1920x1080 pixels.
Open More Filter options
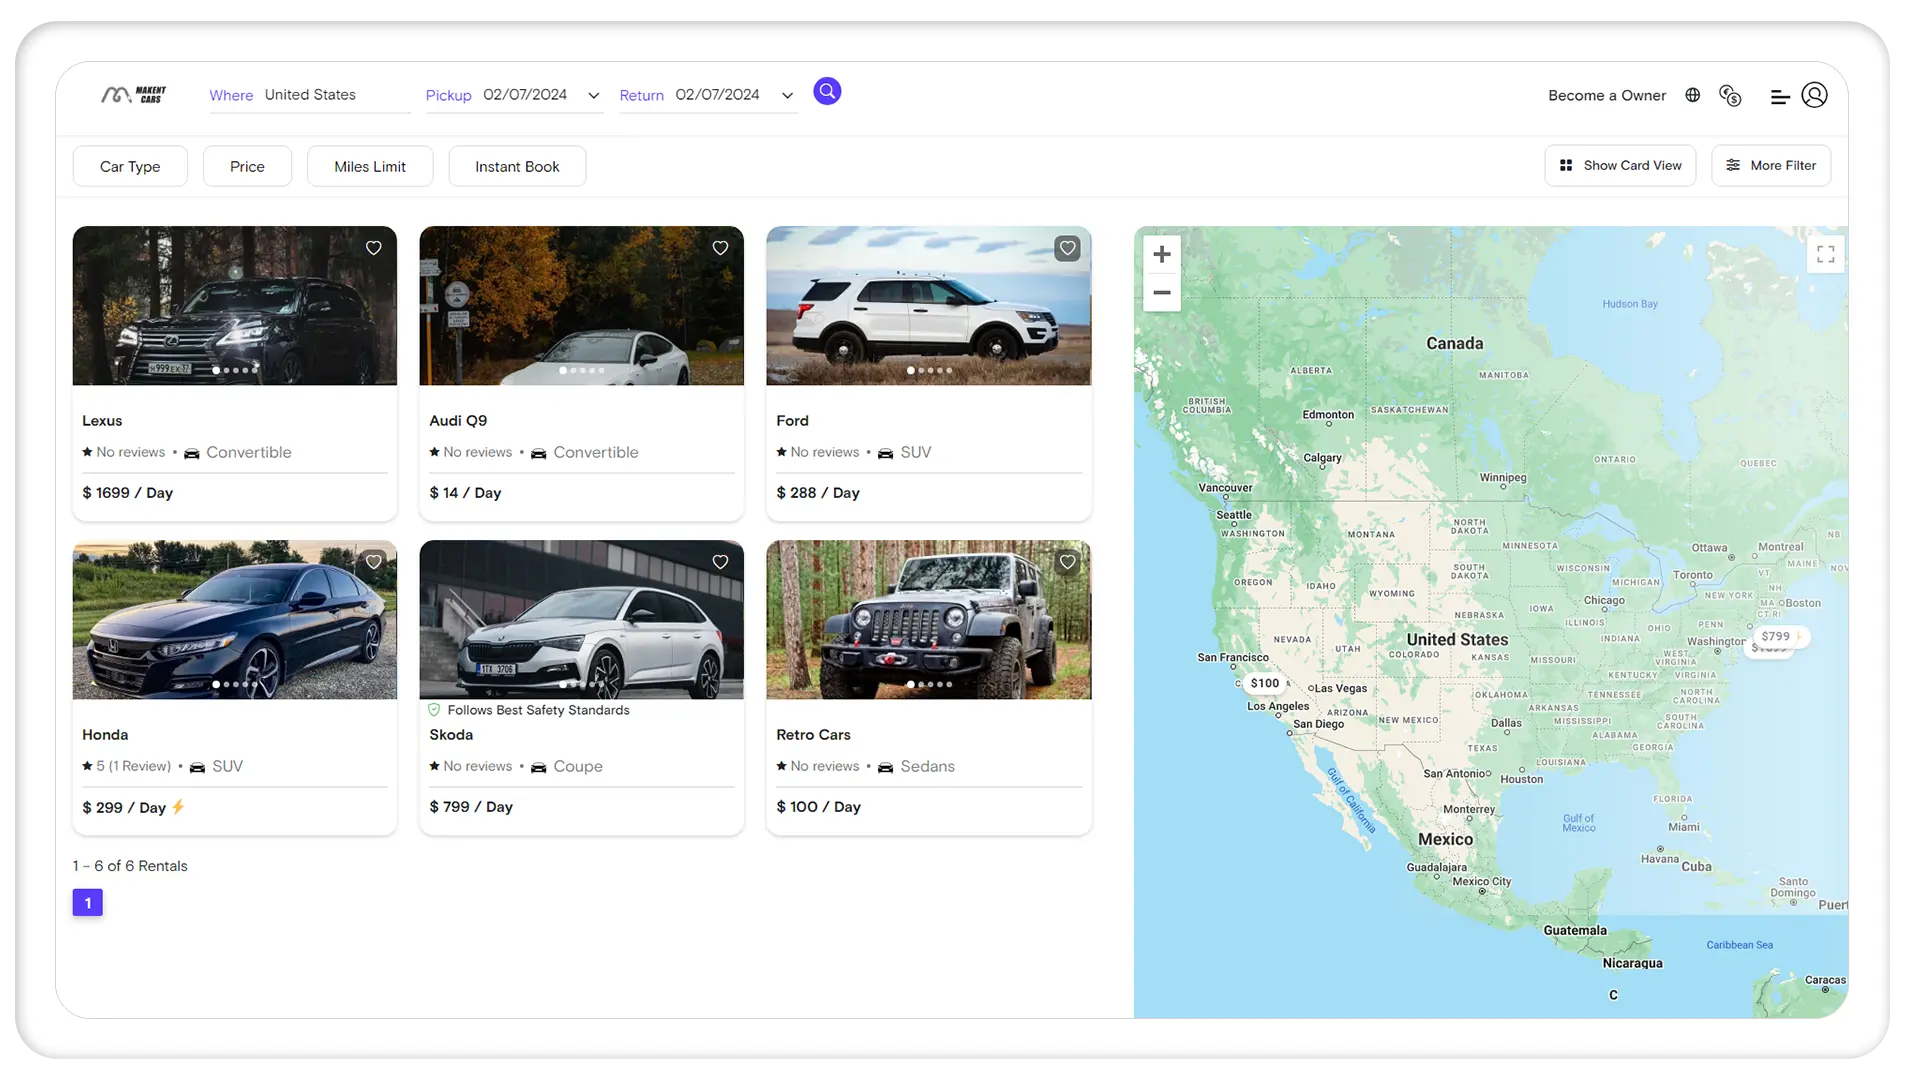tap(1771, 165)
